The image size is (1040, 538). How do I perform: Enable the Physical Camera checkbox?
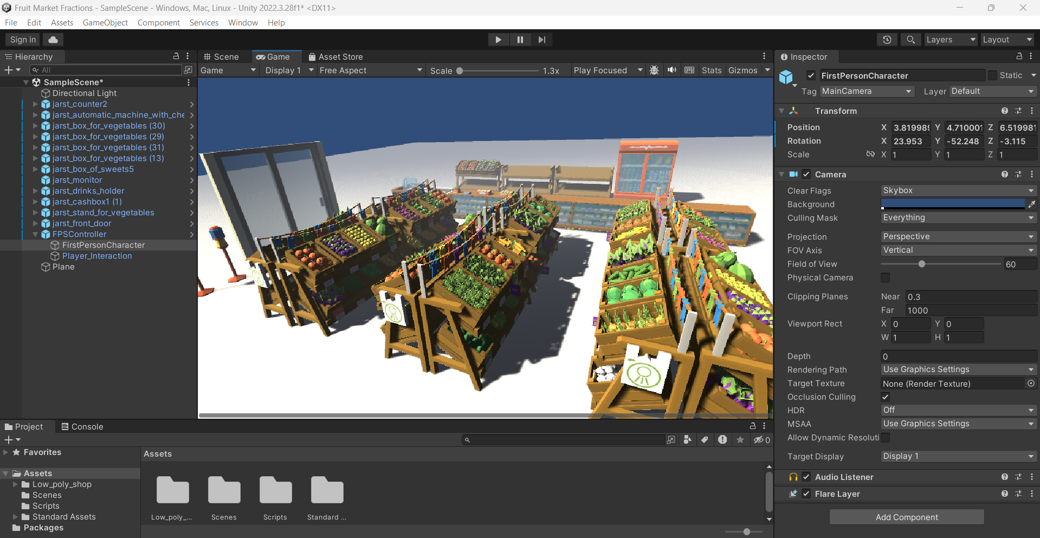885,278
